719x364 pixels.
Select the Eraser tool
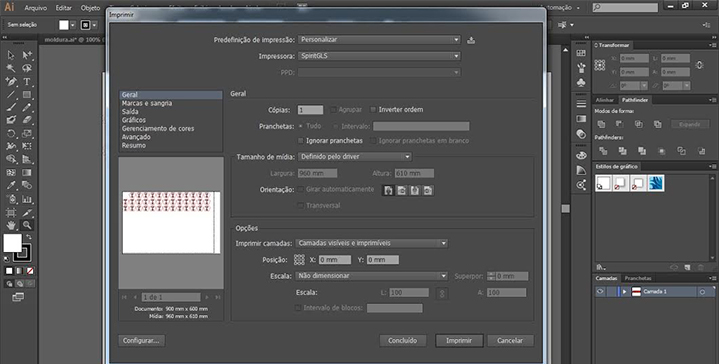coord(27,120)
